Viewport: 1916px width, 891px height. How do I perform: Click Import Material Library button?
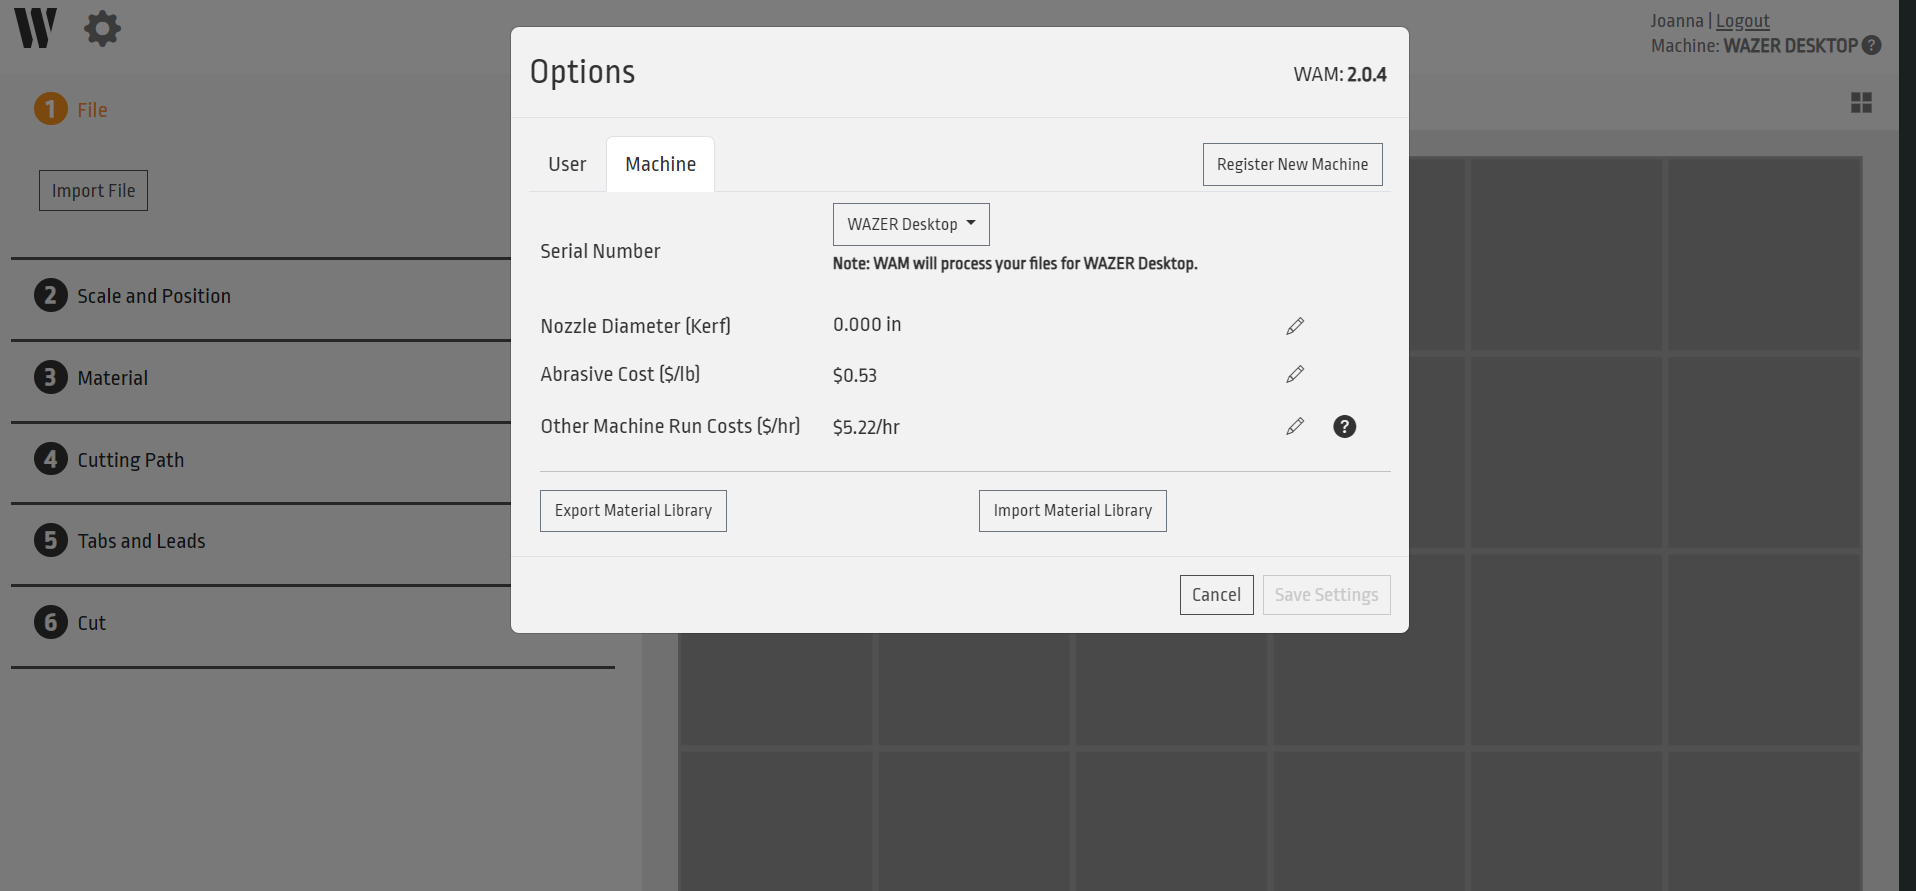coord(1072,511)
